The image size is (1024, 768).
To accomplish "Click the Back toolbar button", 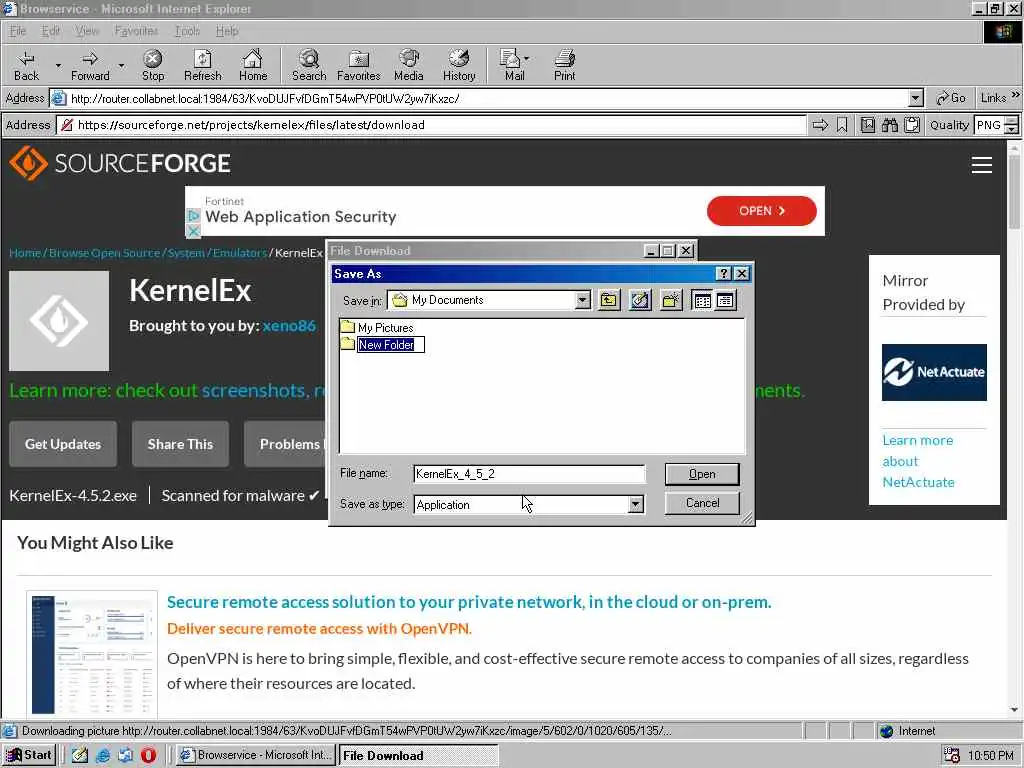I will [x=26, y=66].
